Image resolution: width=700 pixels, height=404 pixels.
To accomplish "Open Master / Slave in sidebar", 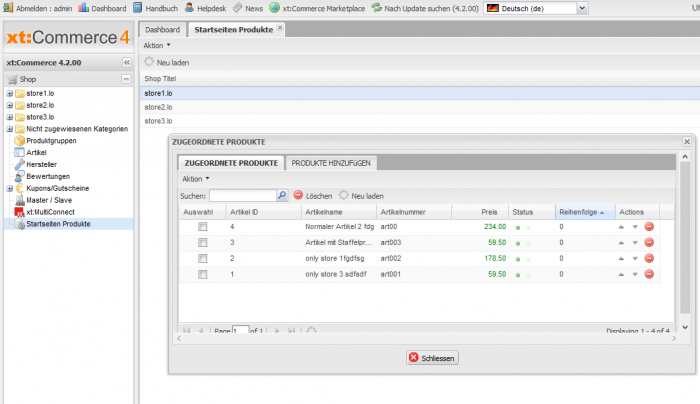I will 49,200.
